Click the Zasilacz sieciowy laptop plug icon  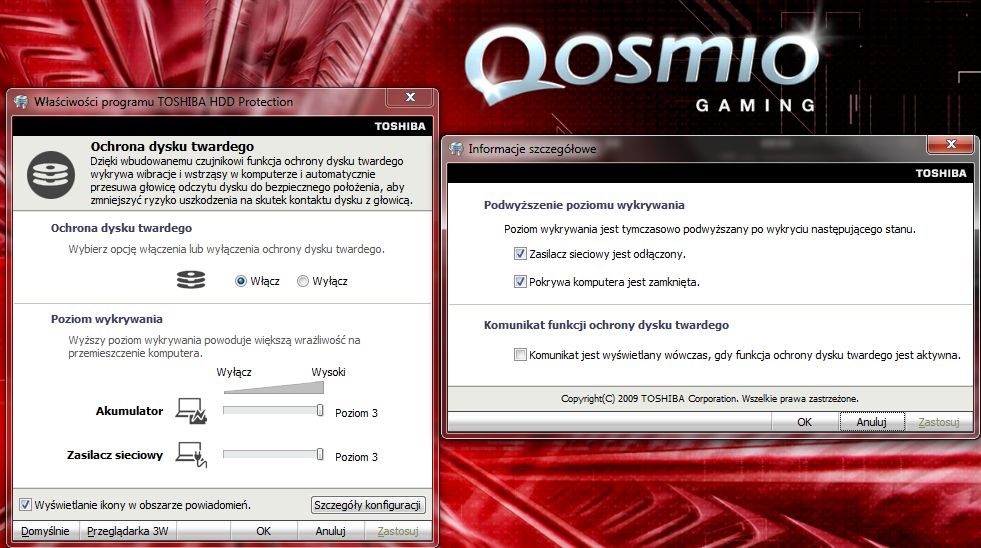click(x=191, y=455)
